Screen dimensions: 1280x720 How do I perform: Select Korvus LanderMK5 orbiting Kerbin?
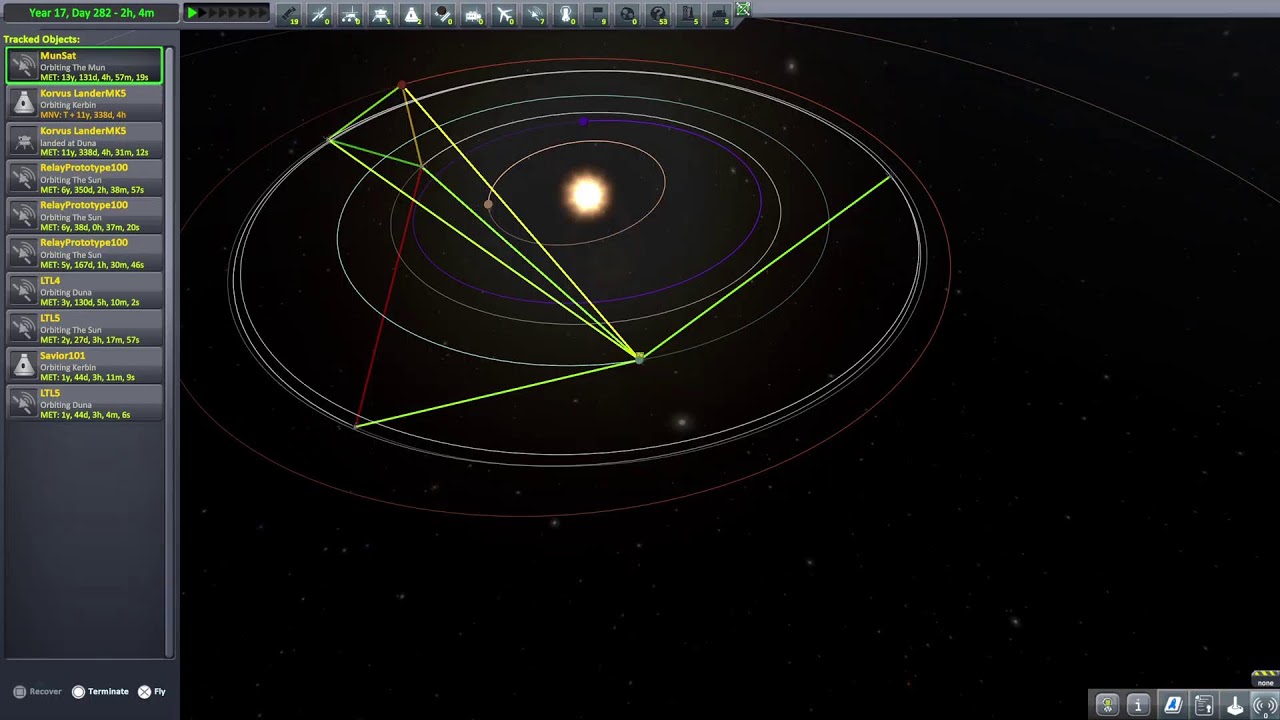[84, 103]
